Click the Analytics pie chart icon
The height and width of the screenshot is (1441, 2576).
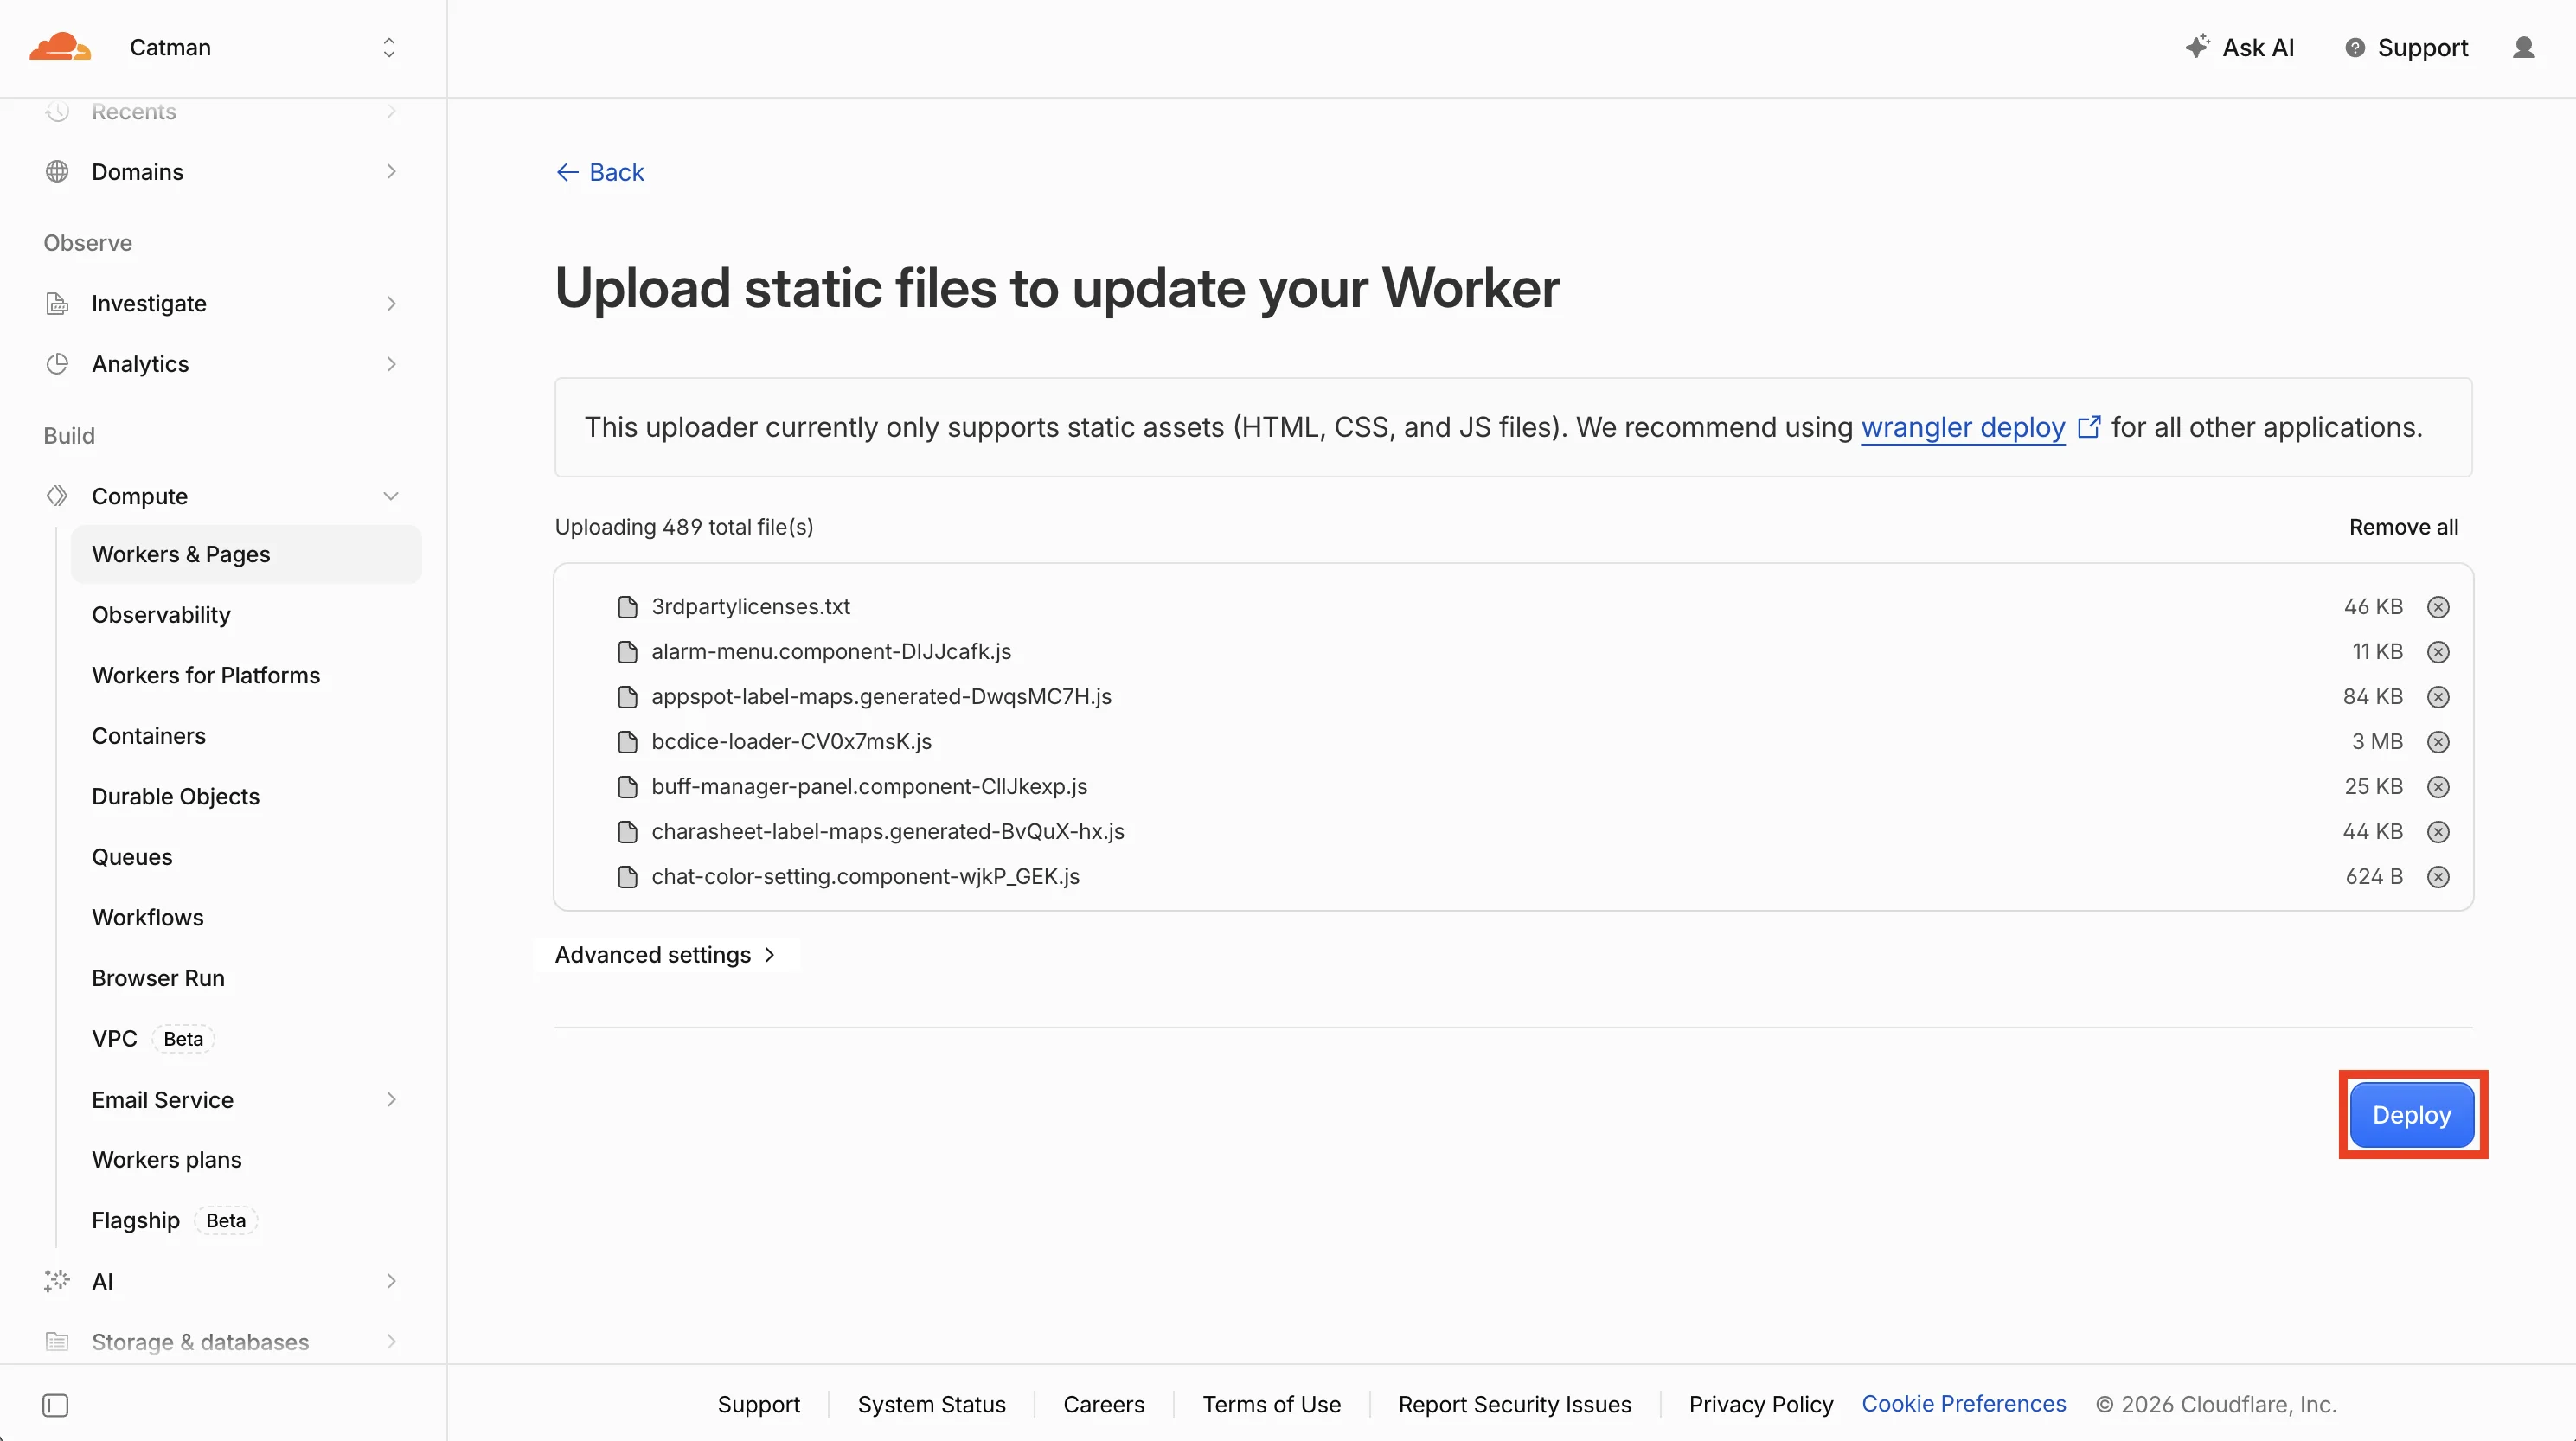coord(57,364)
